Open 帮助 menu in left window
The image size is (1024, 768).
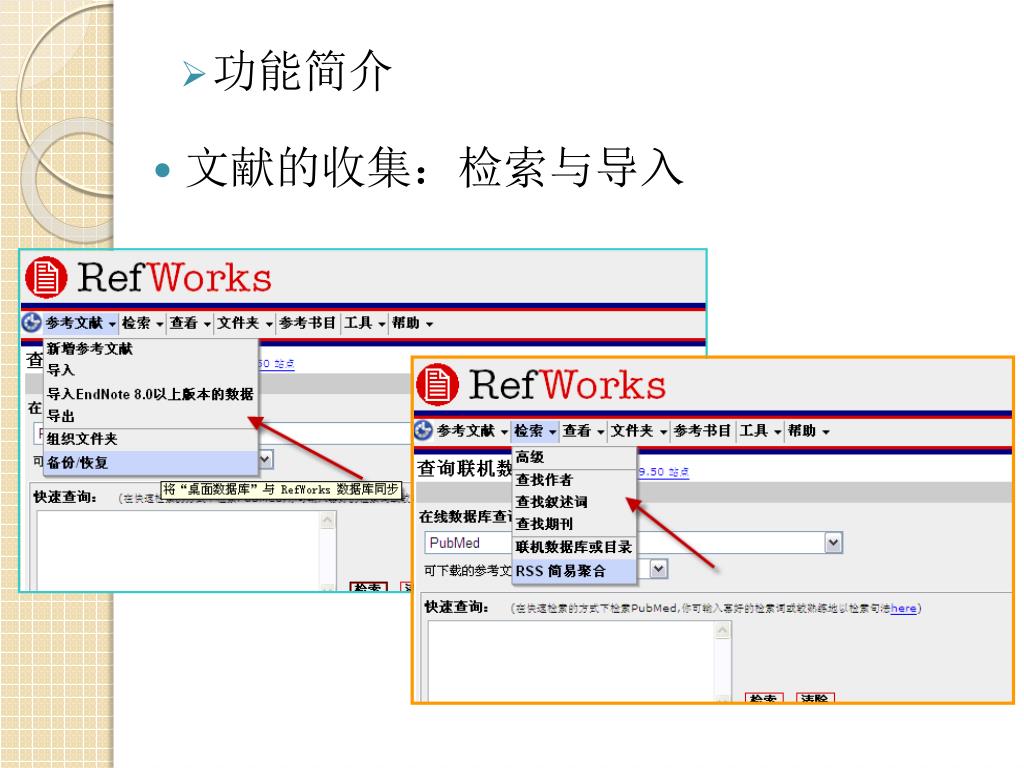412,323
